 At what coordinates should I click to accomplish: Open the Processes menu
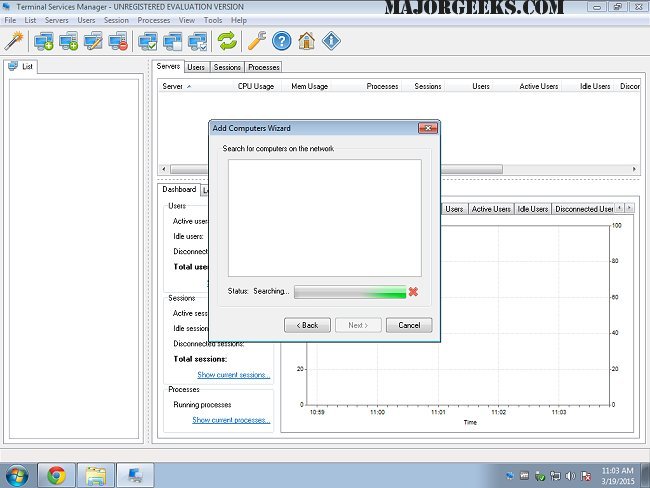pyautogui.click(x=154, y=20)
